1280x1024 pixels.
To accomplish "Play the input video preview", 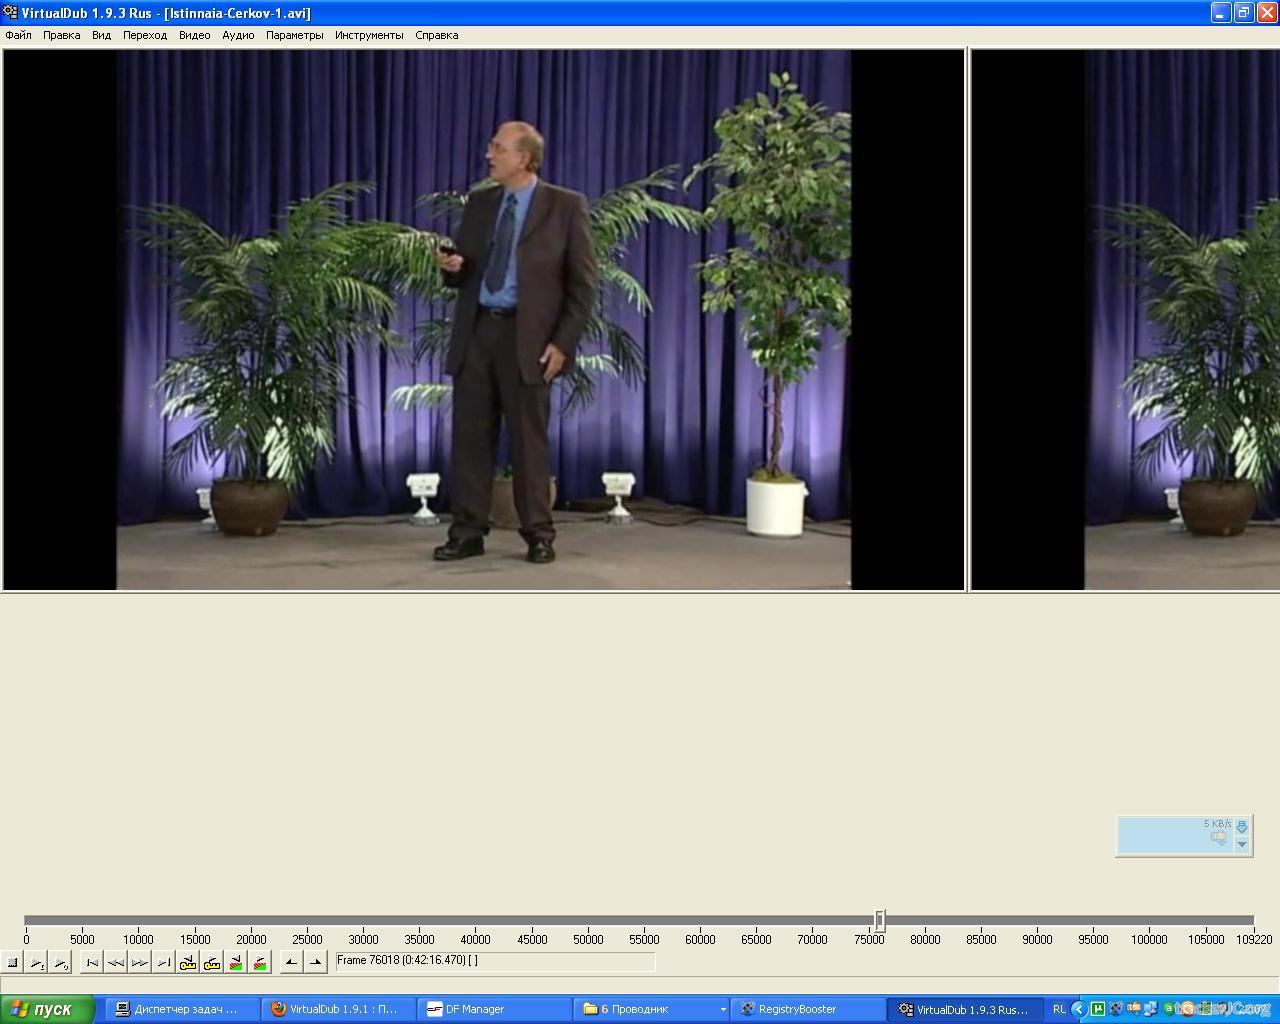I will tap(36, 963).
